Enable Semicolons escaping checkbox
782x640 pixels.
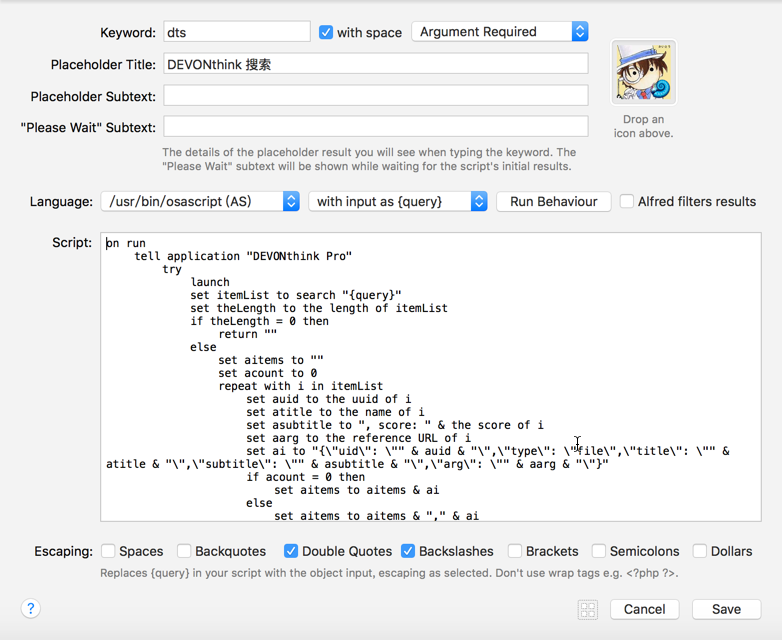598,551
